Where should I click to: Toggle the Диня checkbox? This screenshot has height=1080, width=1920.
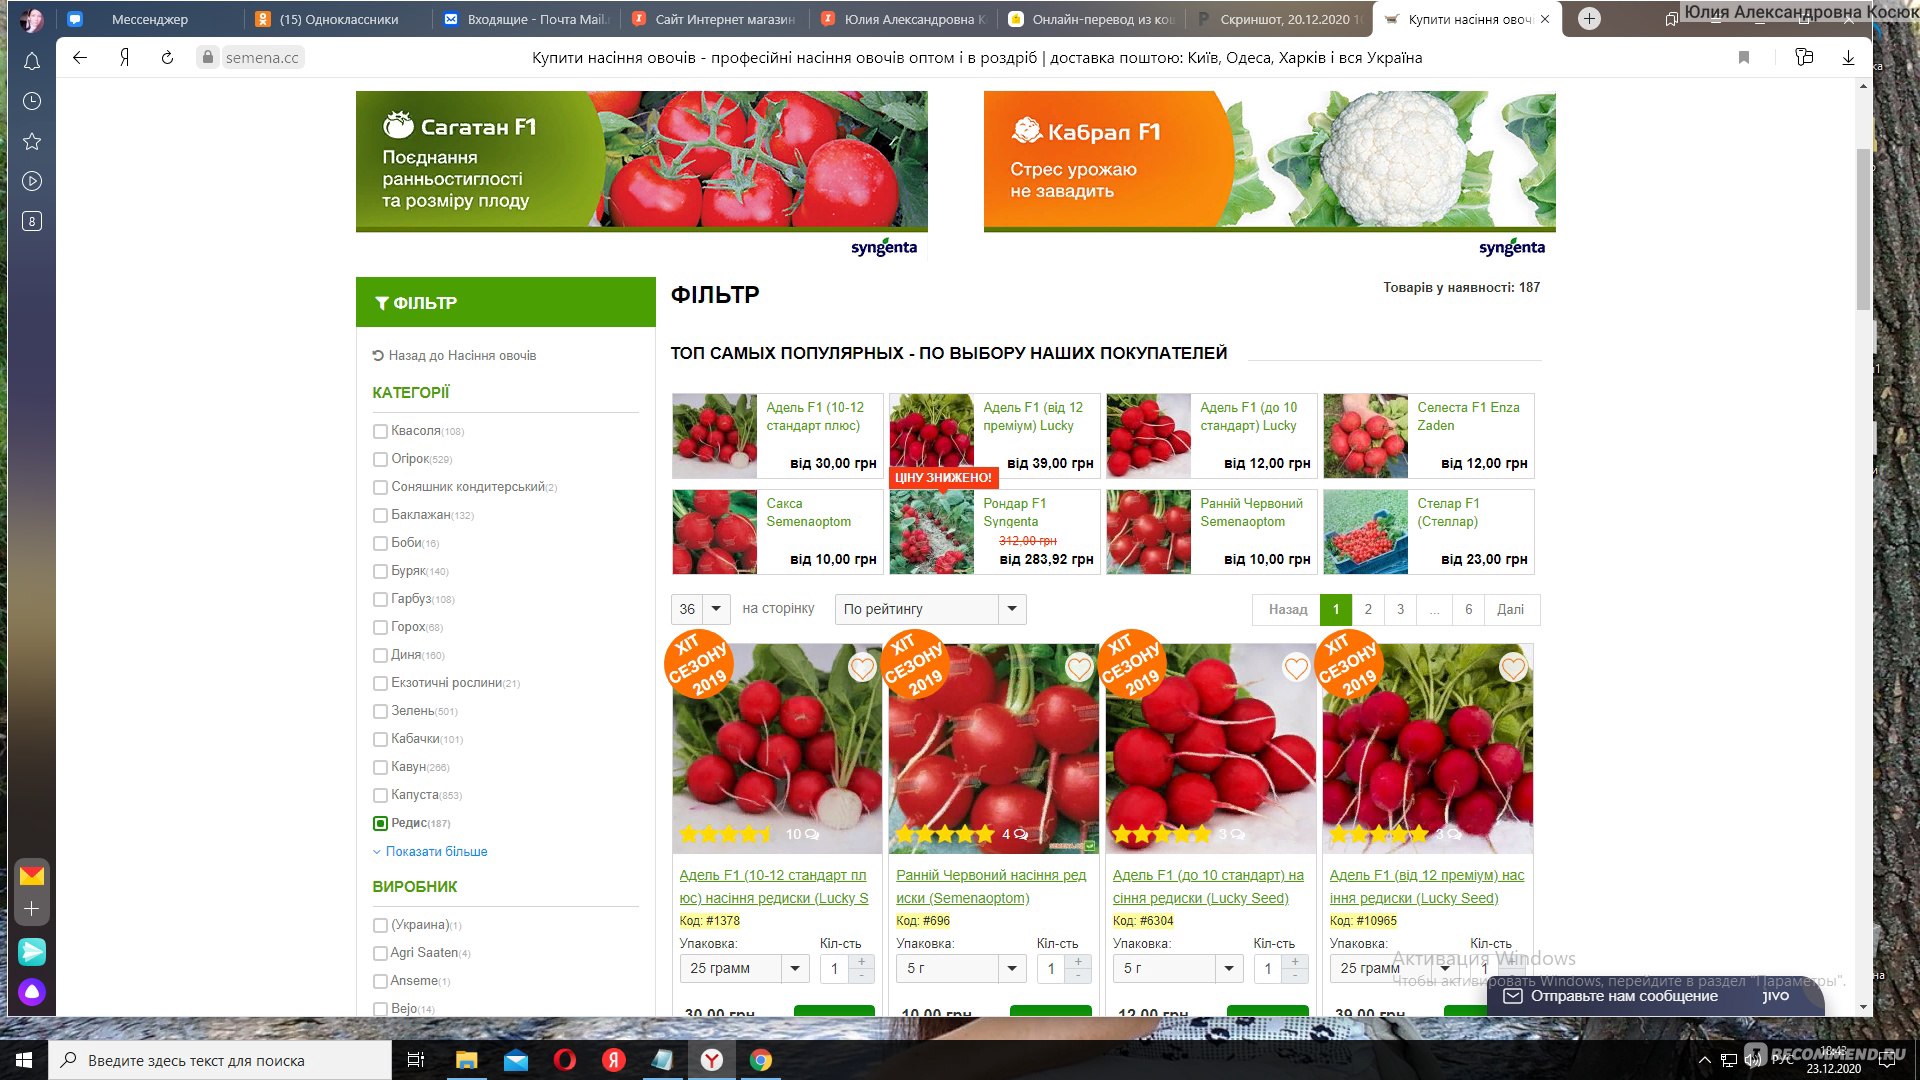pyautogui.click(x=380, y=655)
